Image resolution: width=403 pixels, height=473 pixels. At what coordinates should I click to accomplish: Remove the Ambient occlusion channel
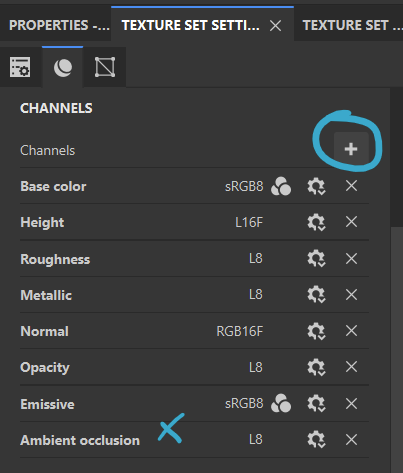(x=351, y=440)
